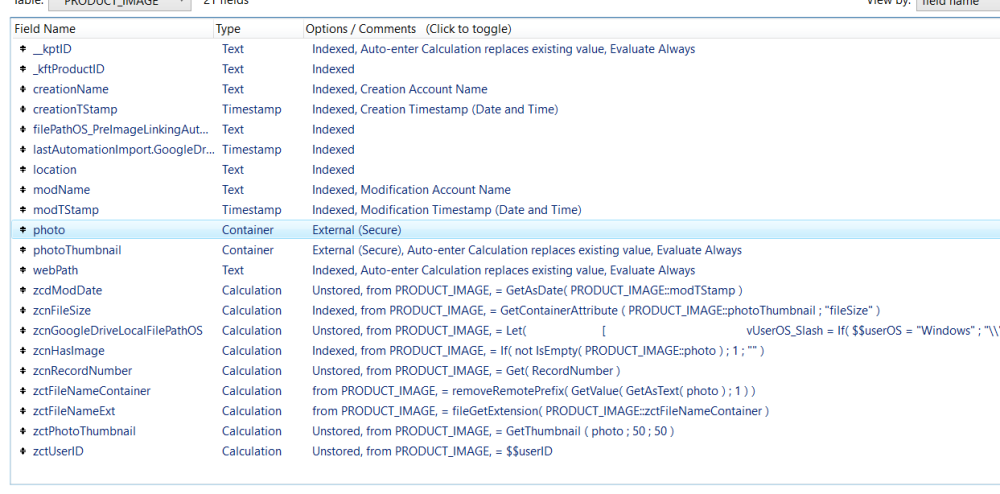Viewport: 1000px width, 494px height.
Task: Click the reorder handle beside the photo field
Action: 22,230
